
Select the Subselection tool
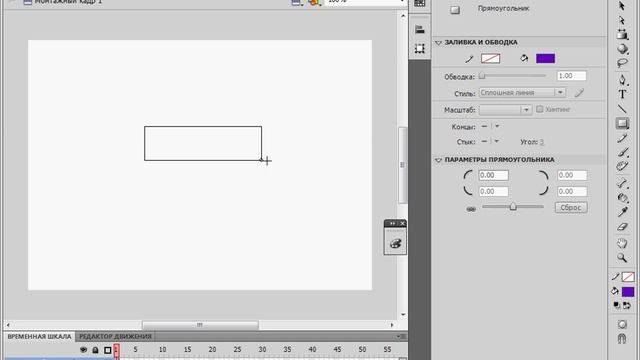tap(622, 20)
